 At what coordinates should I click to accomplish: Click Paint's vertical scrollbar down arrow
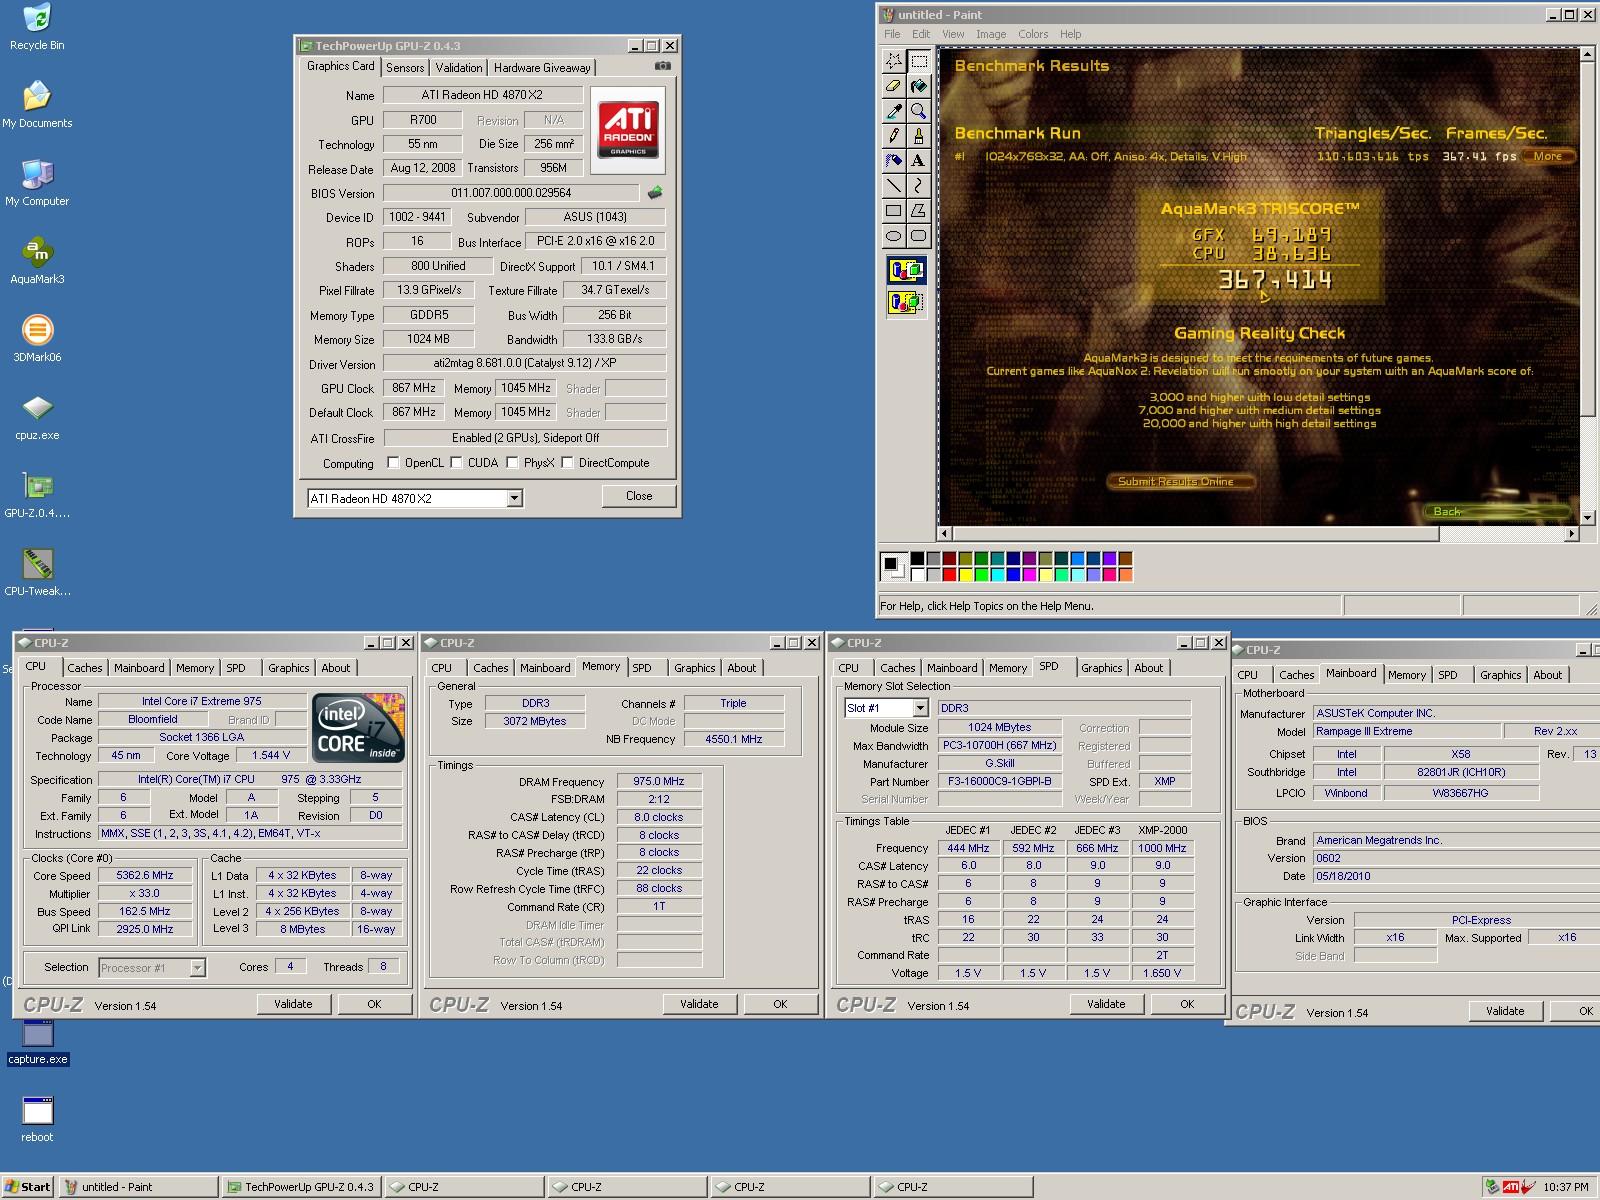[1588, 518]
